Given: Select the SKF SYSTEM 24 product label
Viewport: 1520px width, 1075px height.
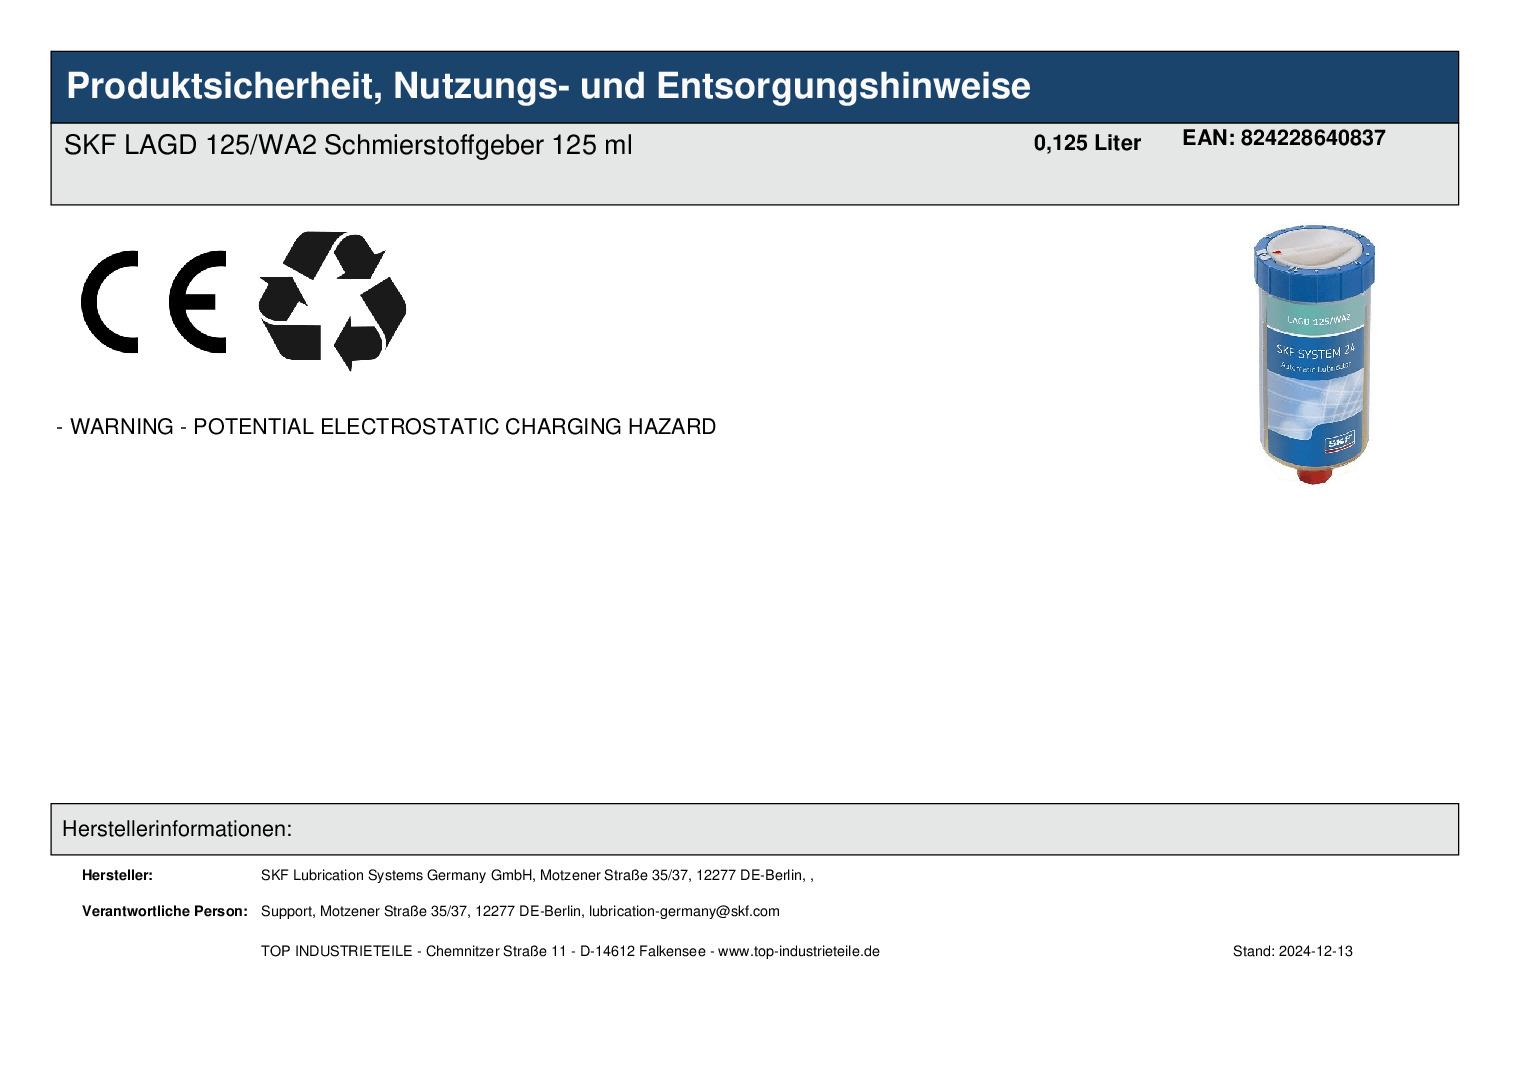Looking at the screenshot, I should click(x=1315, y=351).
